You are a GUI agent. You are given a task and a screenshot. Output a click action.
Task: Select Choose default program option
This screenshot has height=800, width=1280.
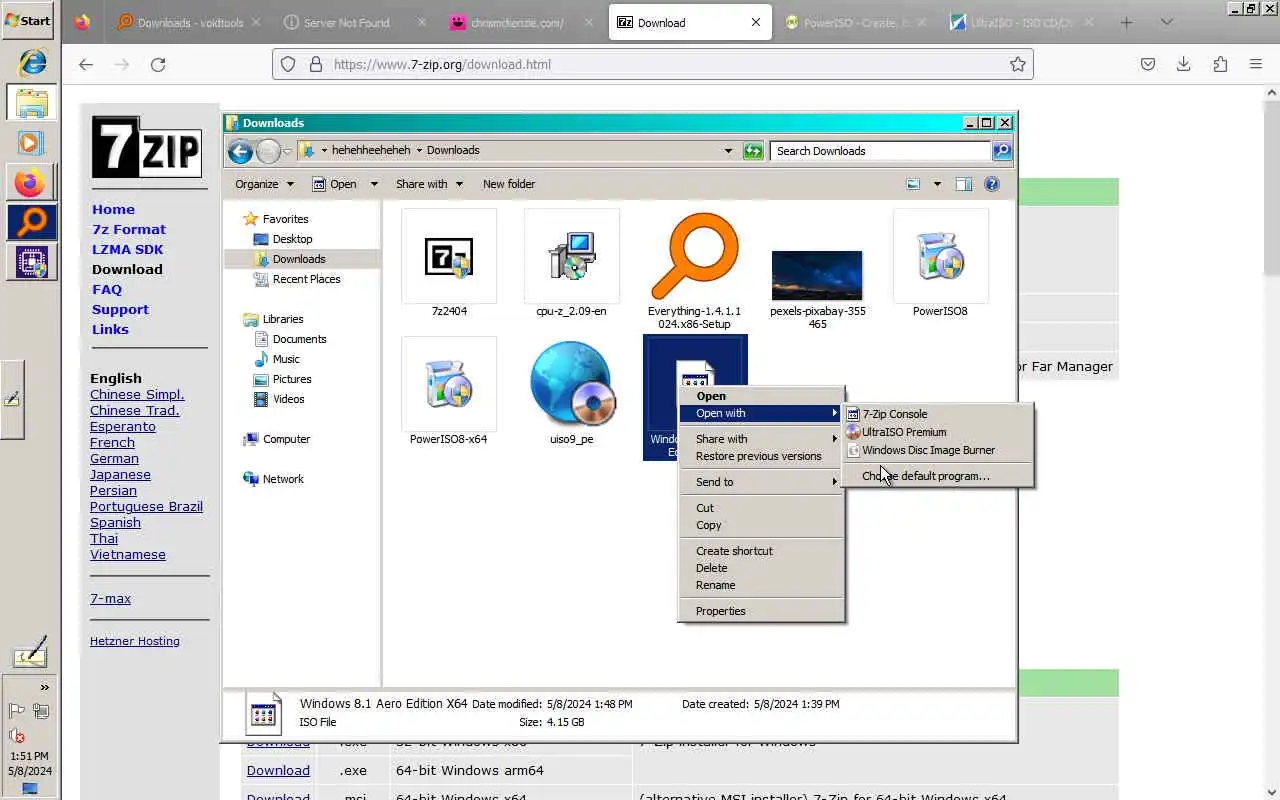coord(937,476)
